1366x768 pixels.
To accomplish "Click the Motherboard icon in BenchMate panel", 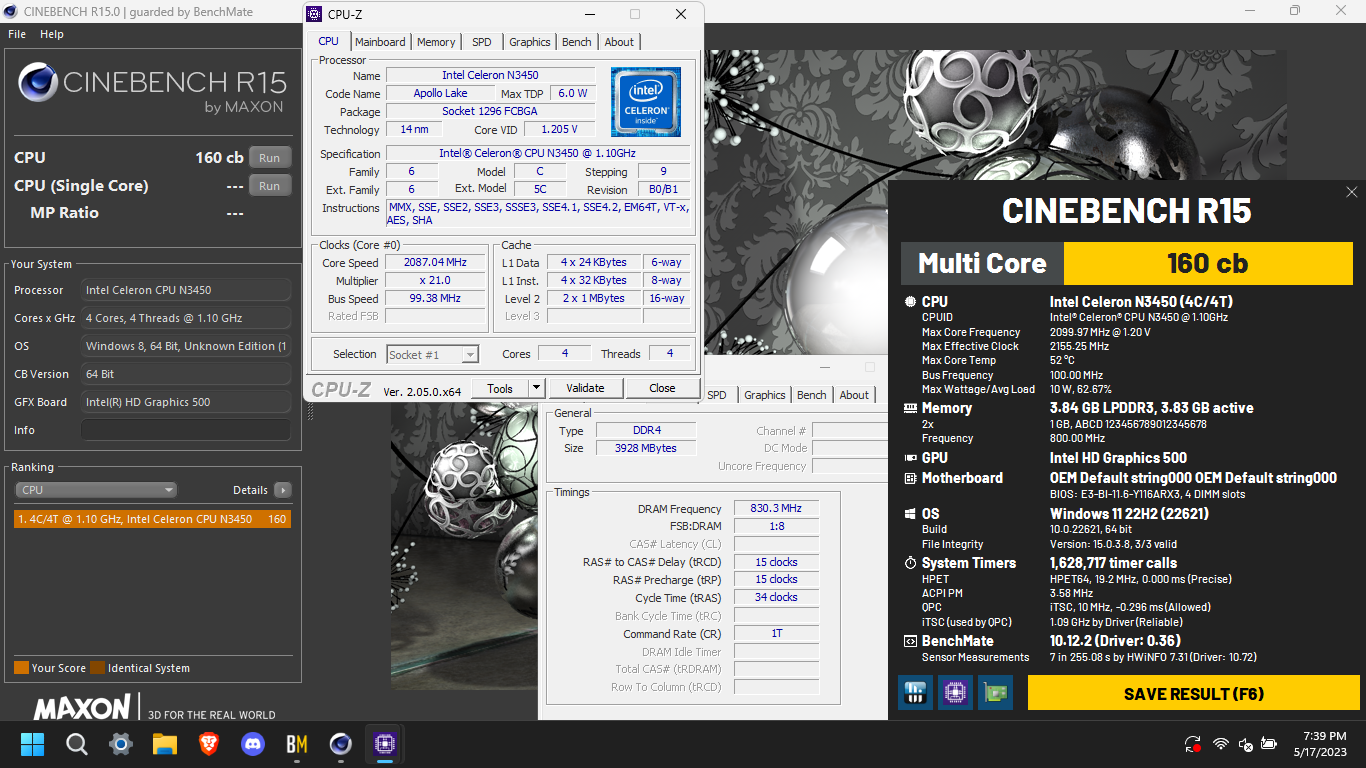I will pyautogui.click(x=910, y=478).
